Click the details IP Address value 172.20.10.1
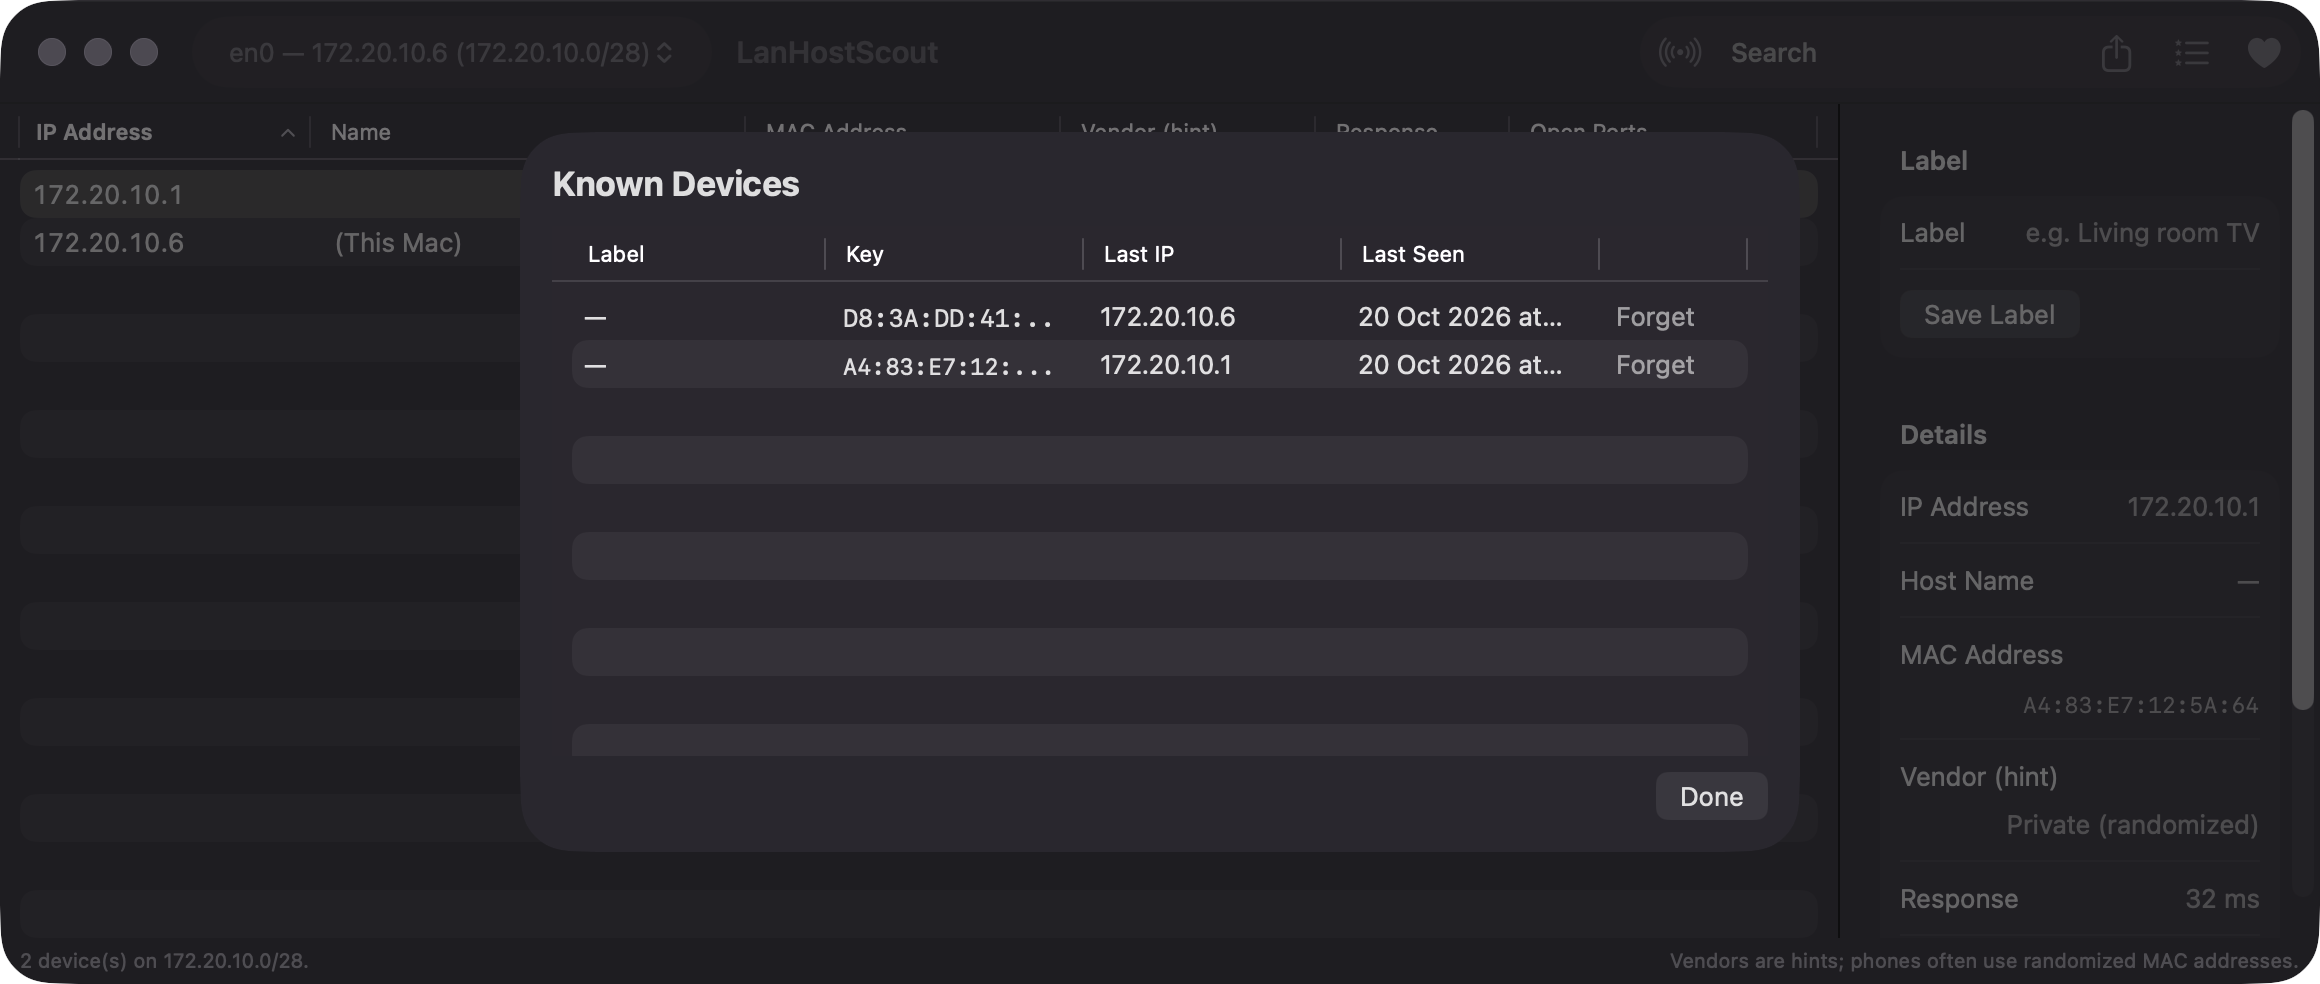 point(2193,507)
